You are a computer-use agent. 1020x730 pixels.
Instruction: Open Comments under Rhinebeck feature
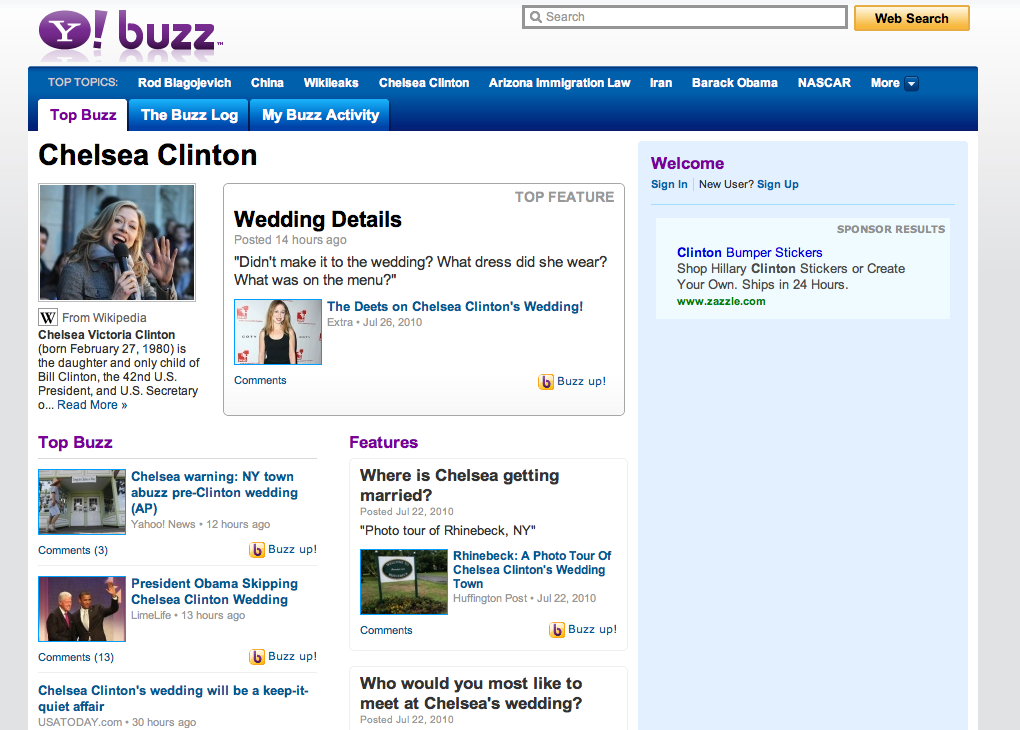click(x=386, y=630)
